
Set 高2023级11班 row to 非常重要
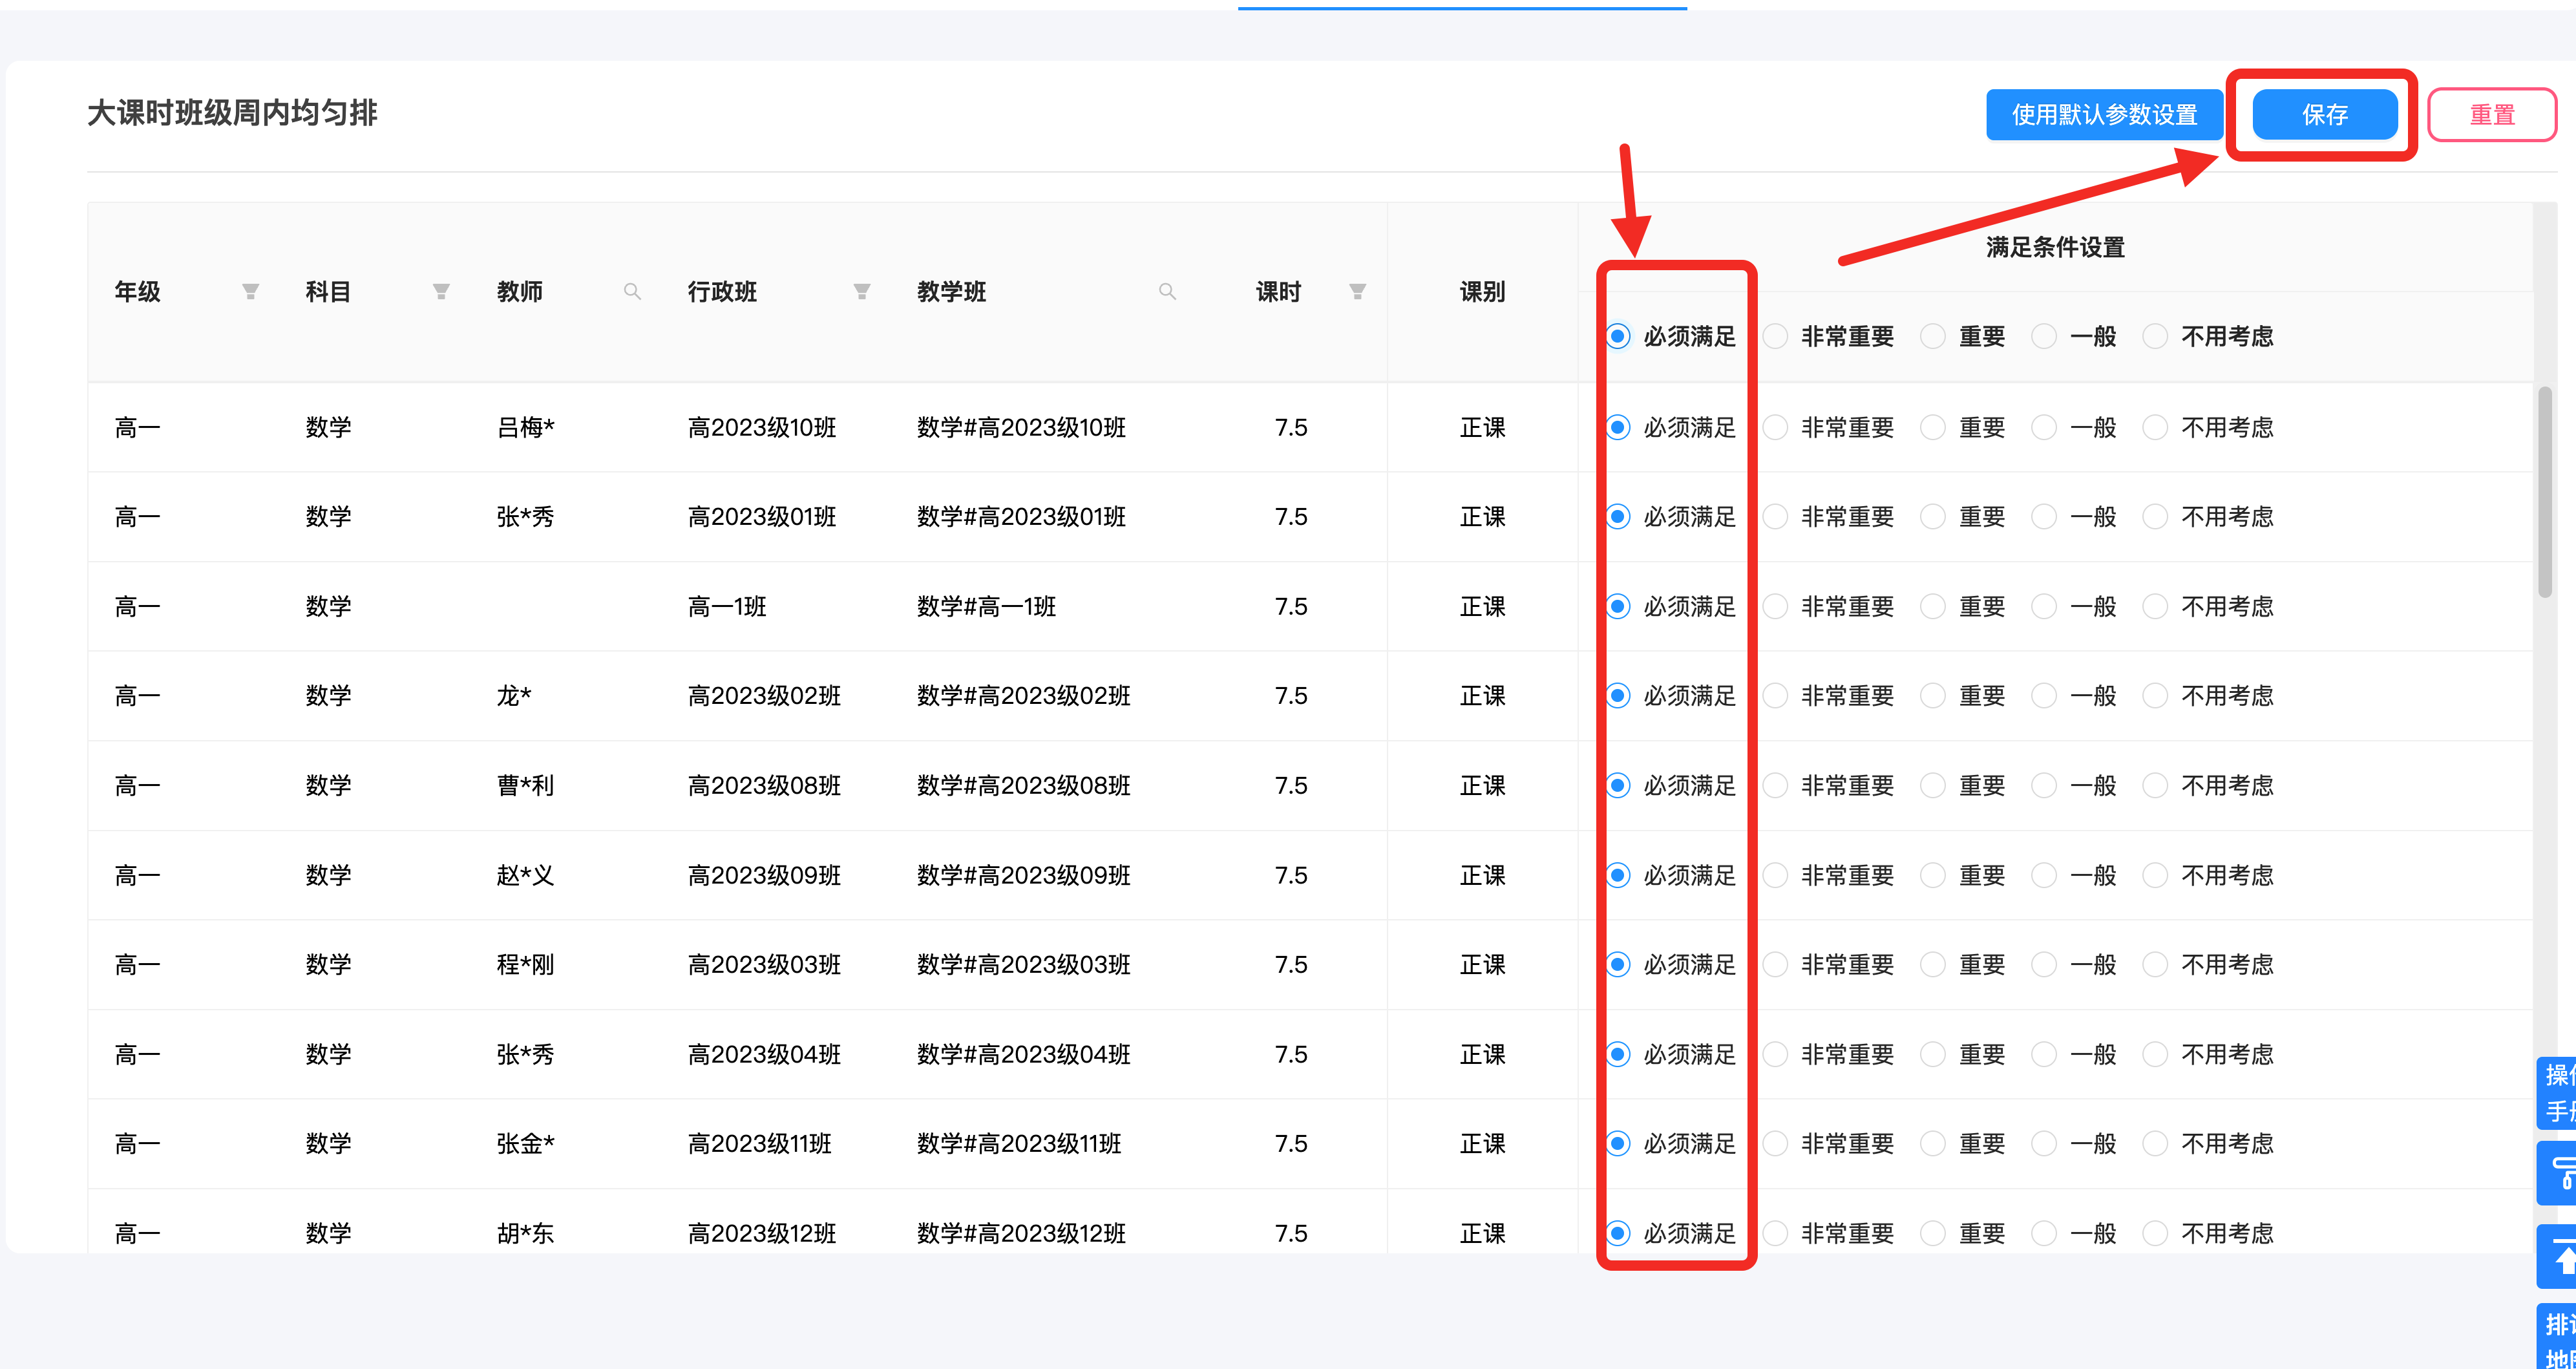[1776, 1143]
